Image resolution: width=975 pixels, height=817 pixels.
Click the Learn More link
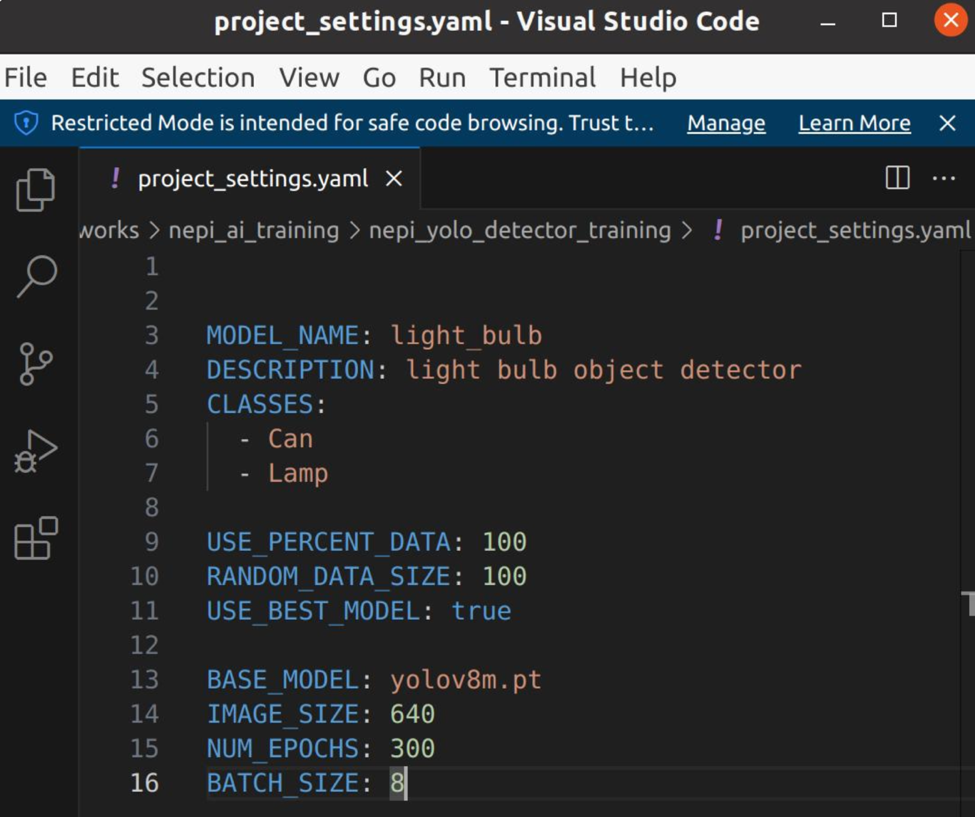854,123
